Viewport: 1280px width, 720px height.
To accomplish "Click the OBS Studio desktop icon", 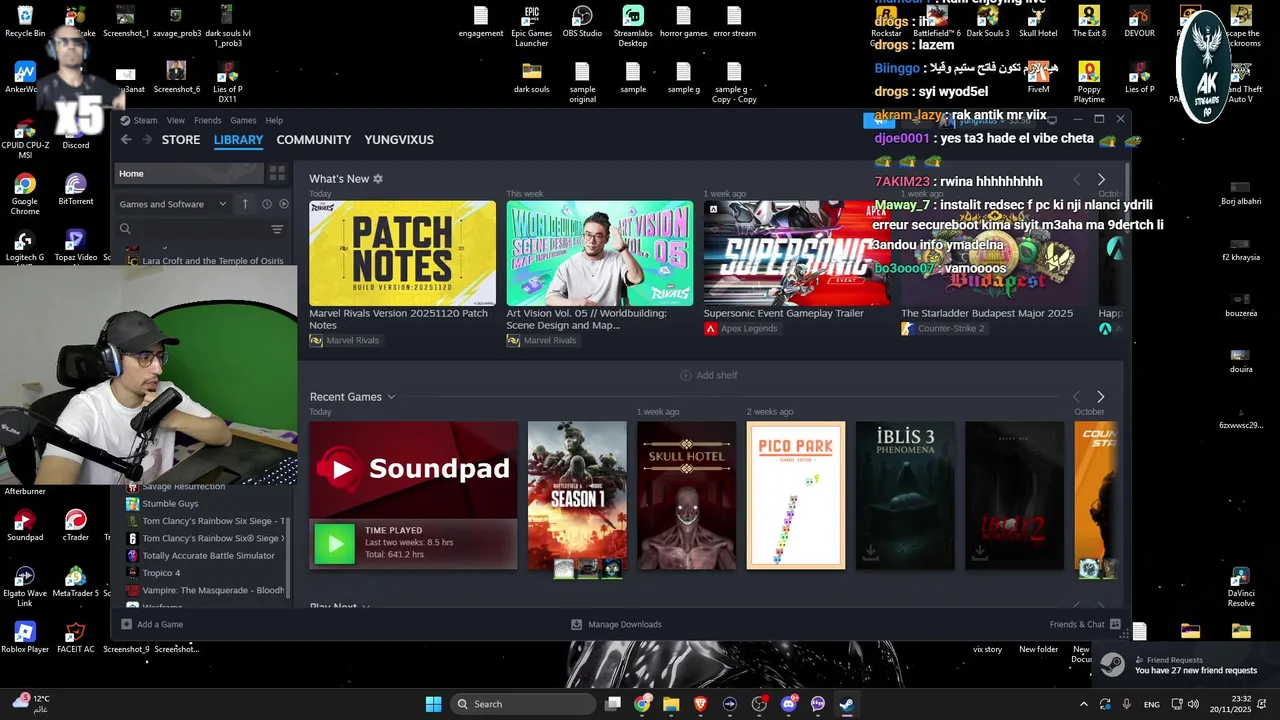I will click(x=582, y=22).
